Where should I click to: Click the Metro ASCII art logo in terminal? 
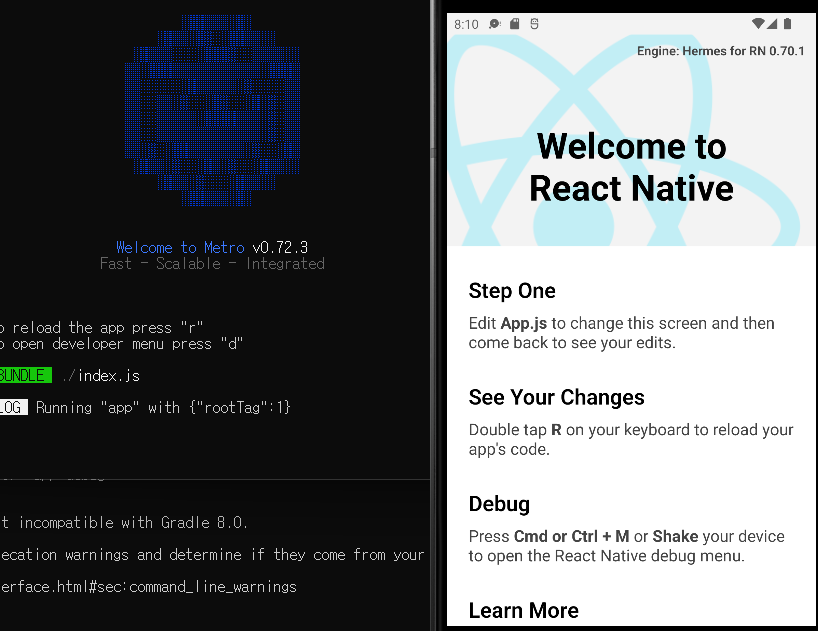(x=213, y=110)
